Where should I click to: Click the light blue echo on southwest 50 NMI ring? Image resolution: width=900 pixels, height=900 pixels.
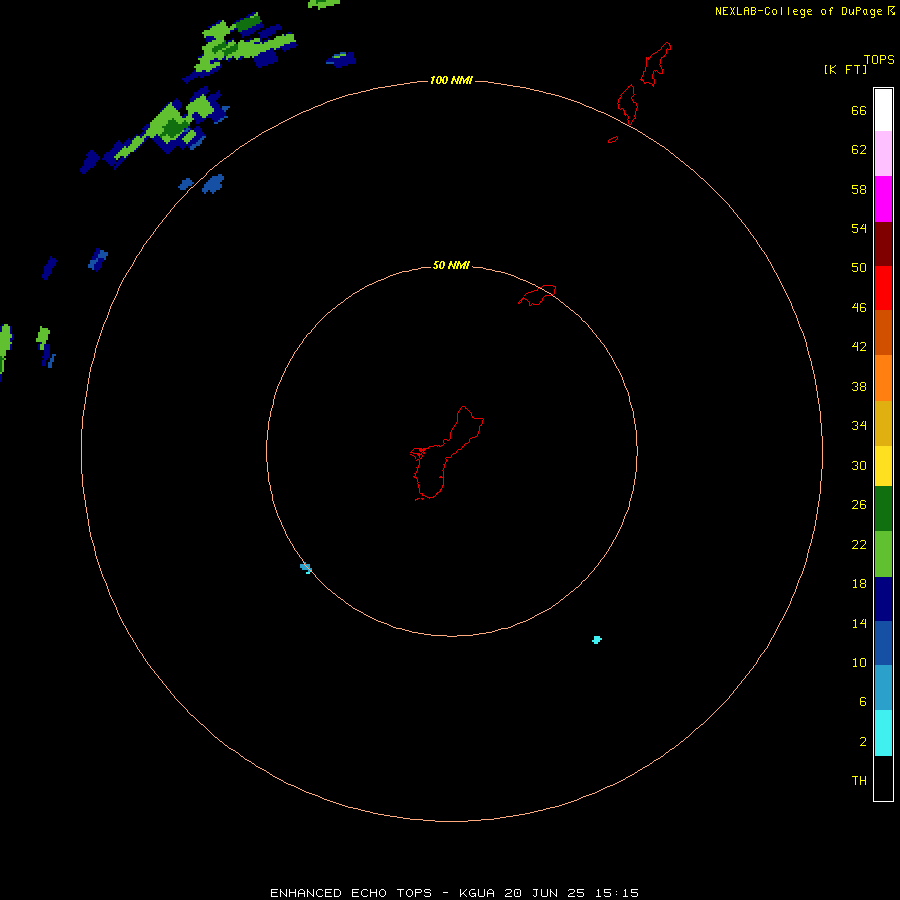[306, 568]
